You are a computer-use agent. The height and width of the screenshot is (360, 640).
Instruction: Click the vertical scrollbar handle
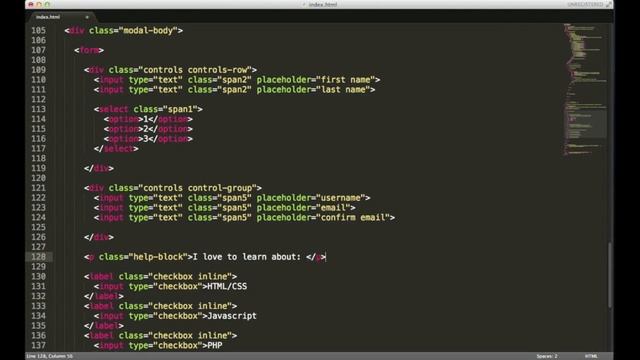[x=610, y=275]
